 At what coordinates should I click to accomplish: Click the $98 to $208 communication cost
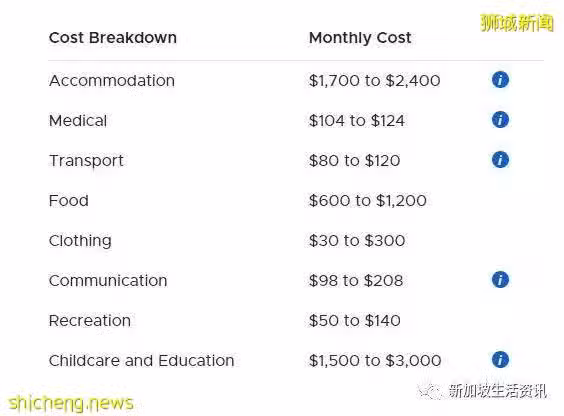click(x=356, y=281)
